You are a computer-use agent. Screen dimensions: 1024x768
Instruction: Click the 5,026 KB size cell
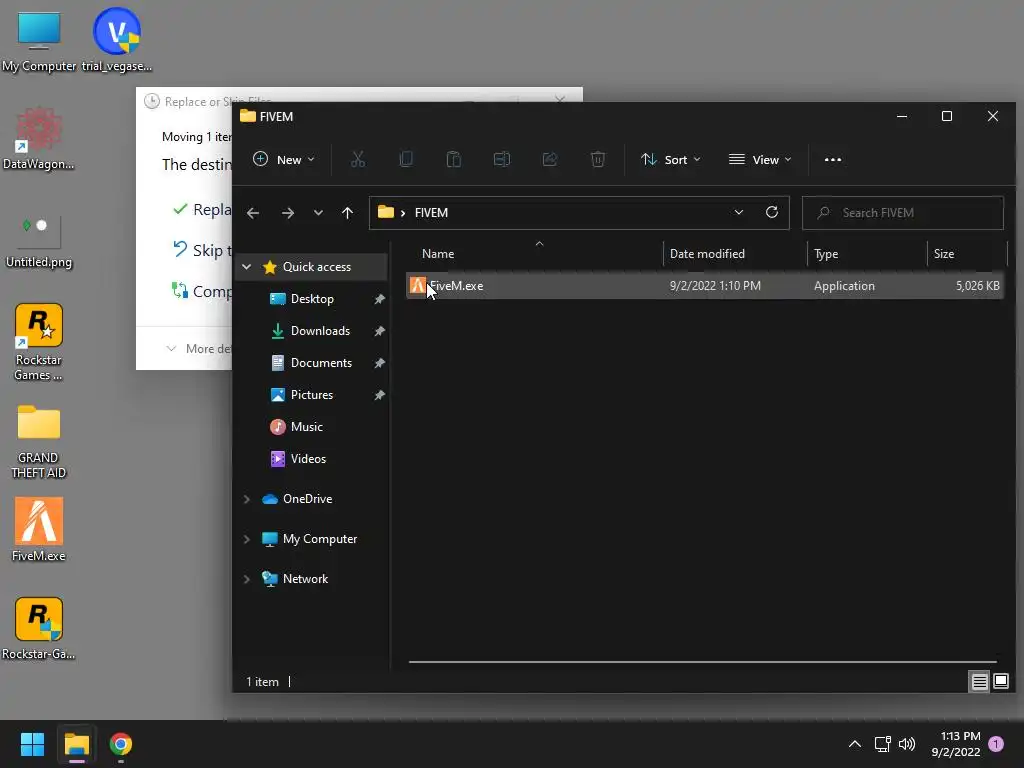point(978,285)
